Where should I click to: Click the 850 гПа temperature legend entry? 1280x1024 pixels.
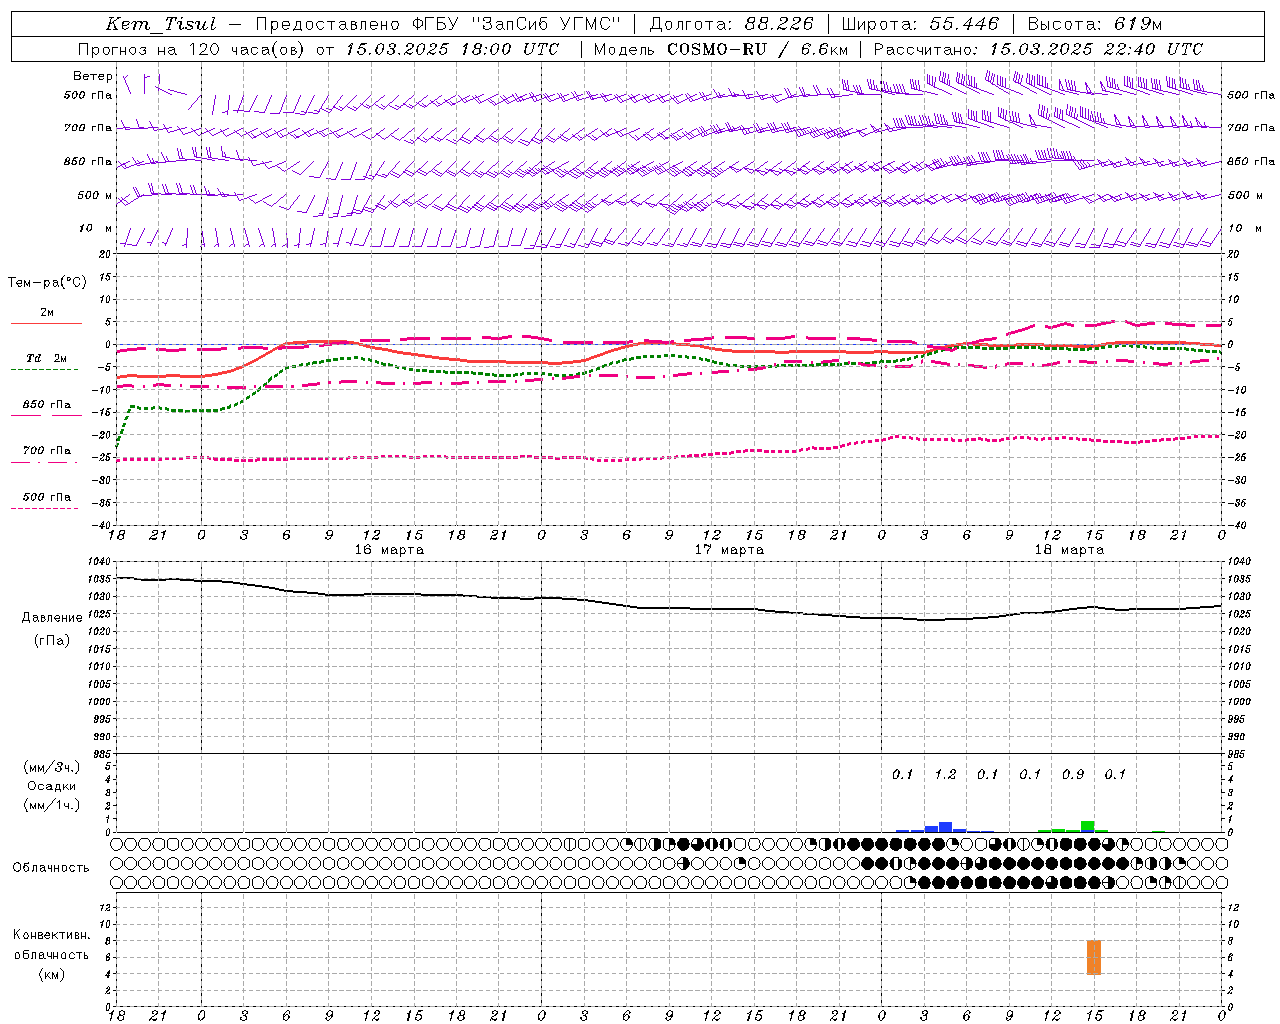[46, 405]
